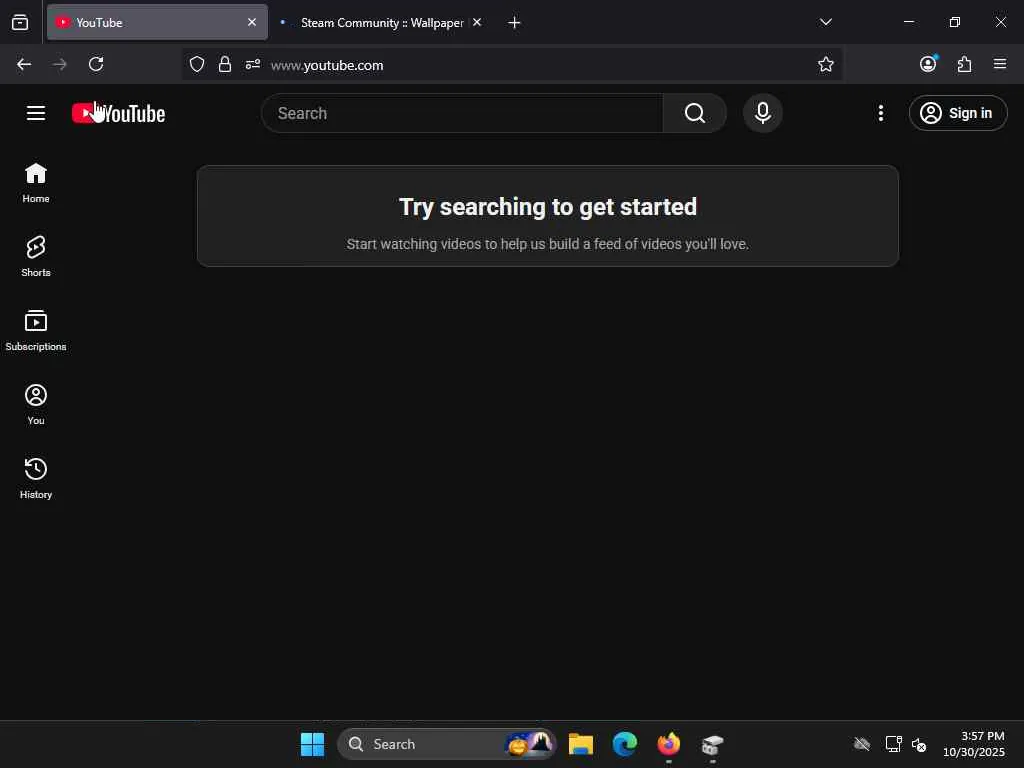Screen dimensions: 1024x768
Task: Close the YouTube tab
Action: 252,22
